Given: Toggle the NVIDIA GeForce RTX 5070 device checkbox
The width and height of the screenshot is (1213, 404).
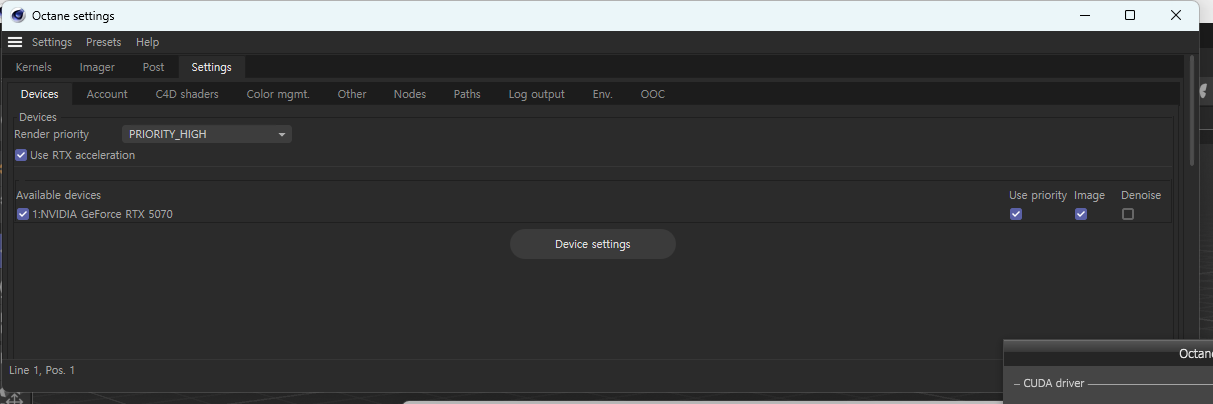Looking at the screenshot, I should click(22, 214).
